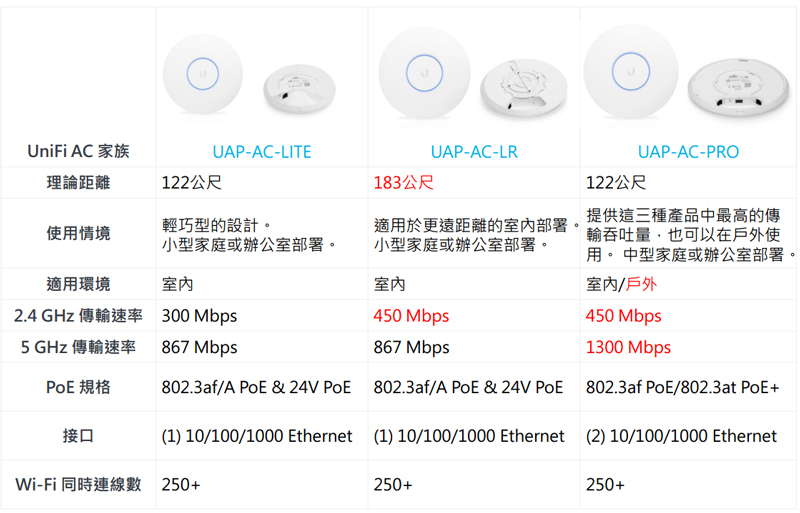Open the UAP-AC-PRO product link
This screenshot has height=513, width=800.
click(688, 152)
